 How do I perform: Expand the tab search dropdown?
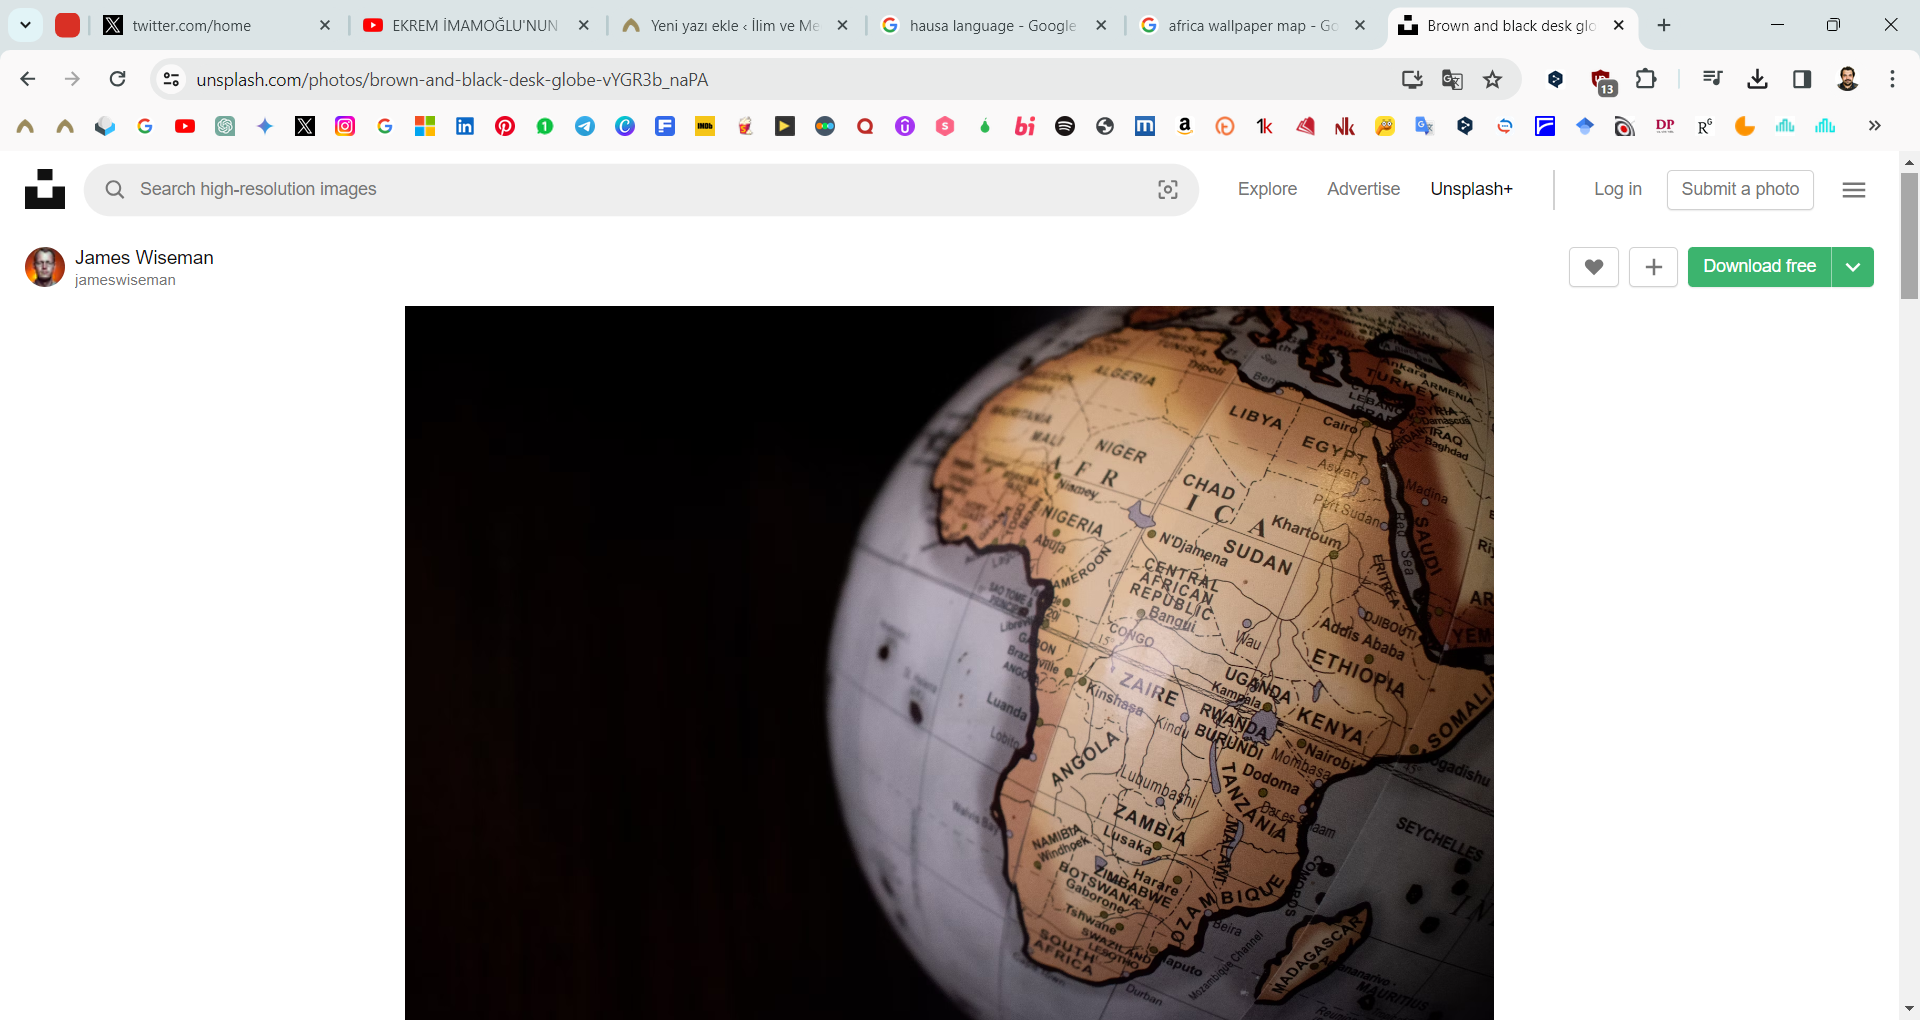pyautogui.click(x=25, y=25)
